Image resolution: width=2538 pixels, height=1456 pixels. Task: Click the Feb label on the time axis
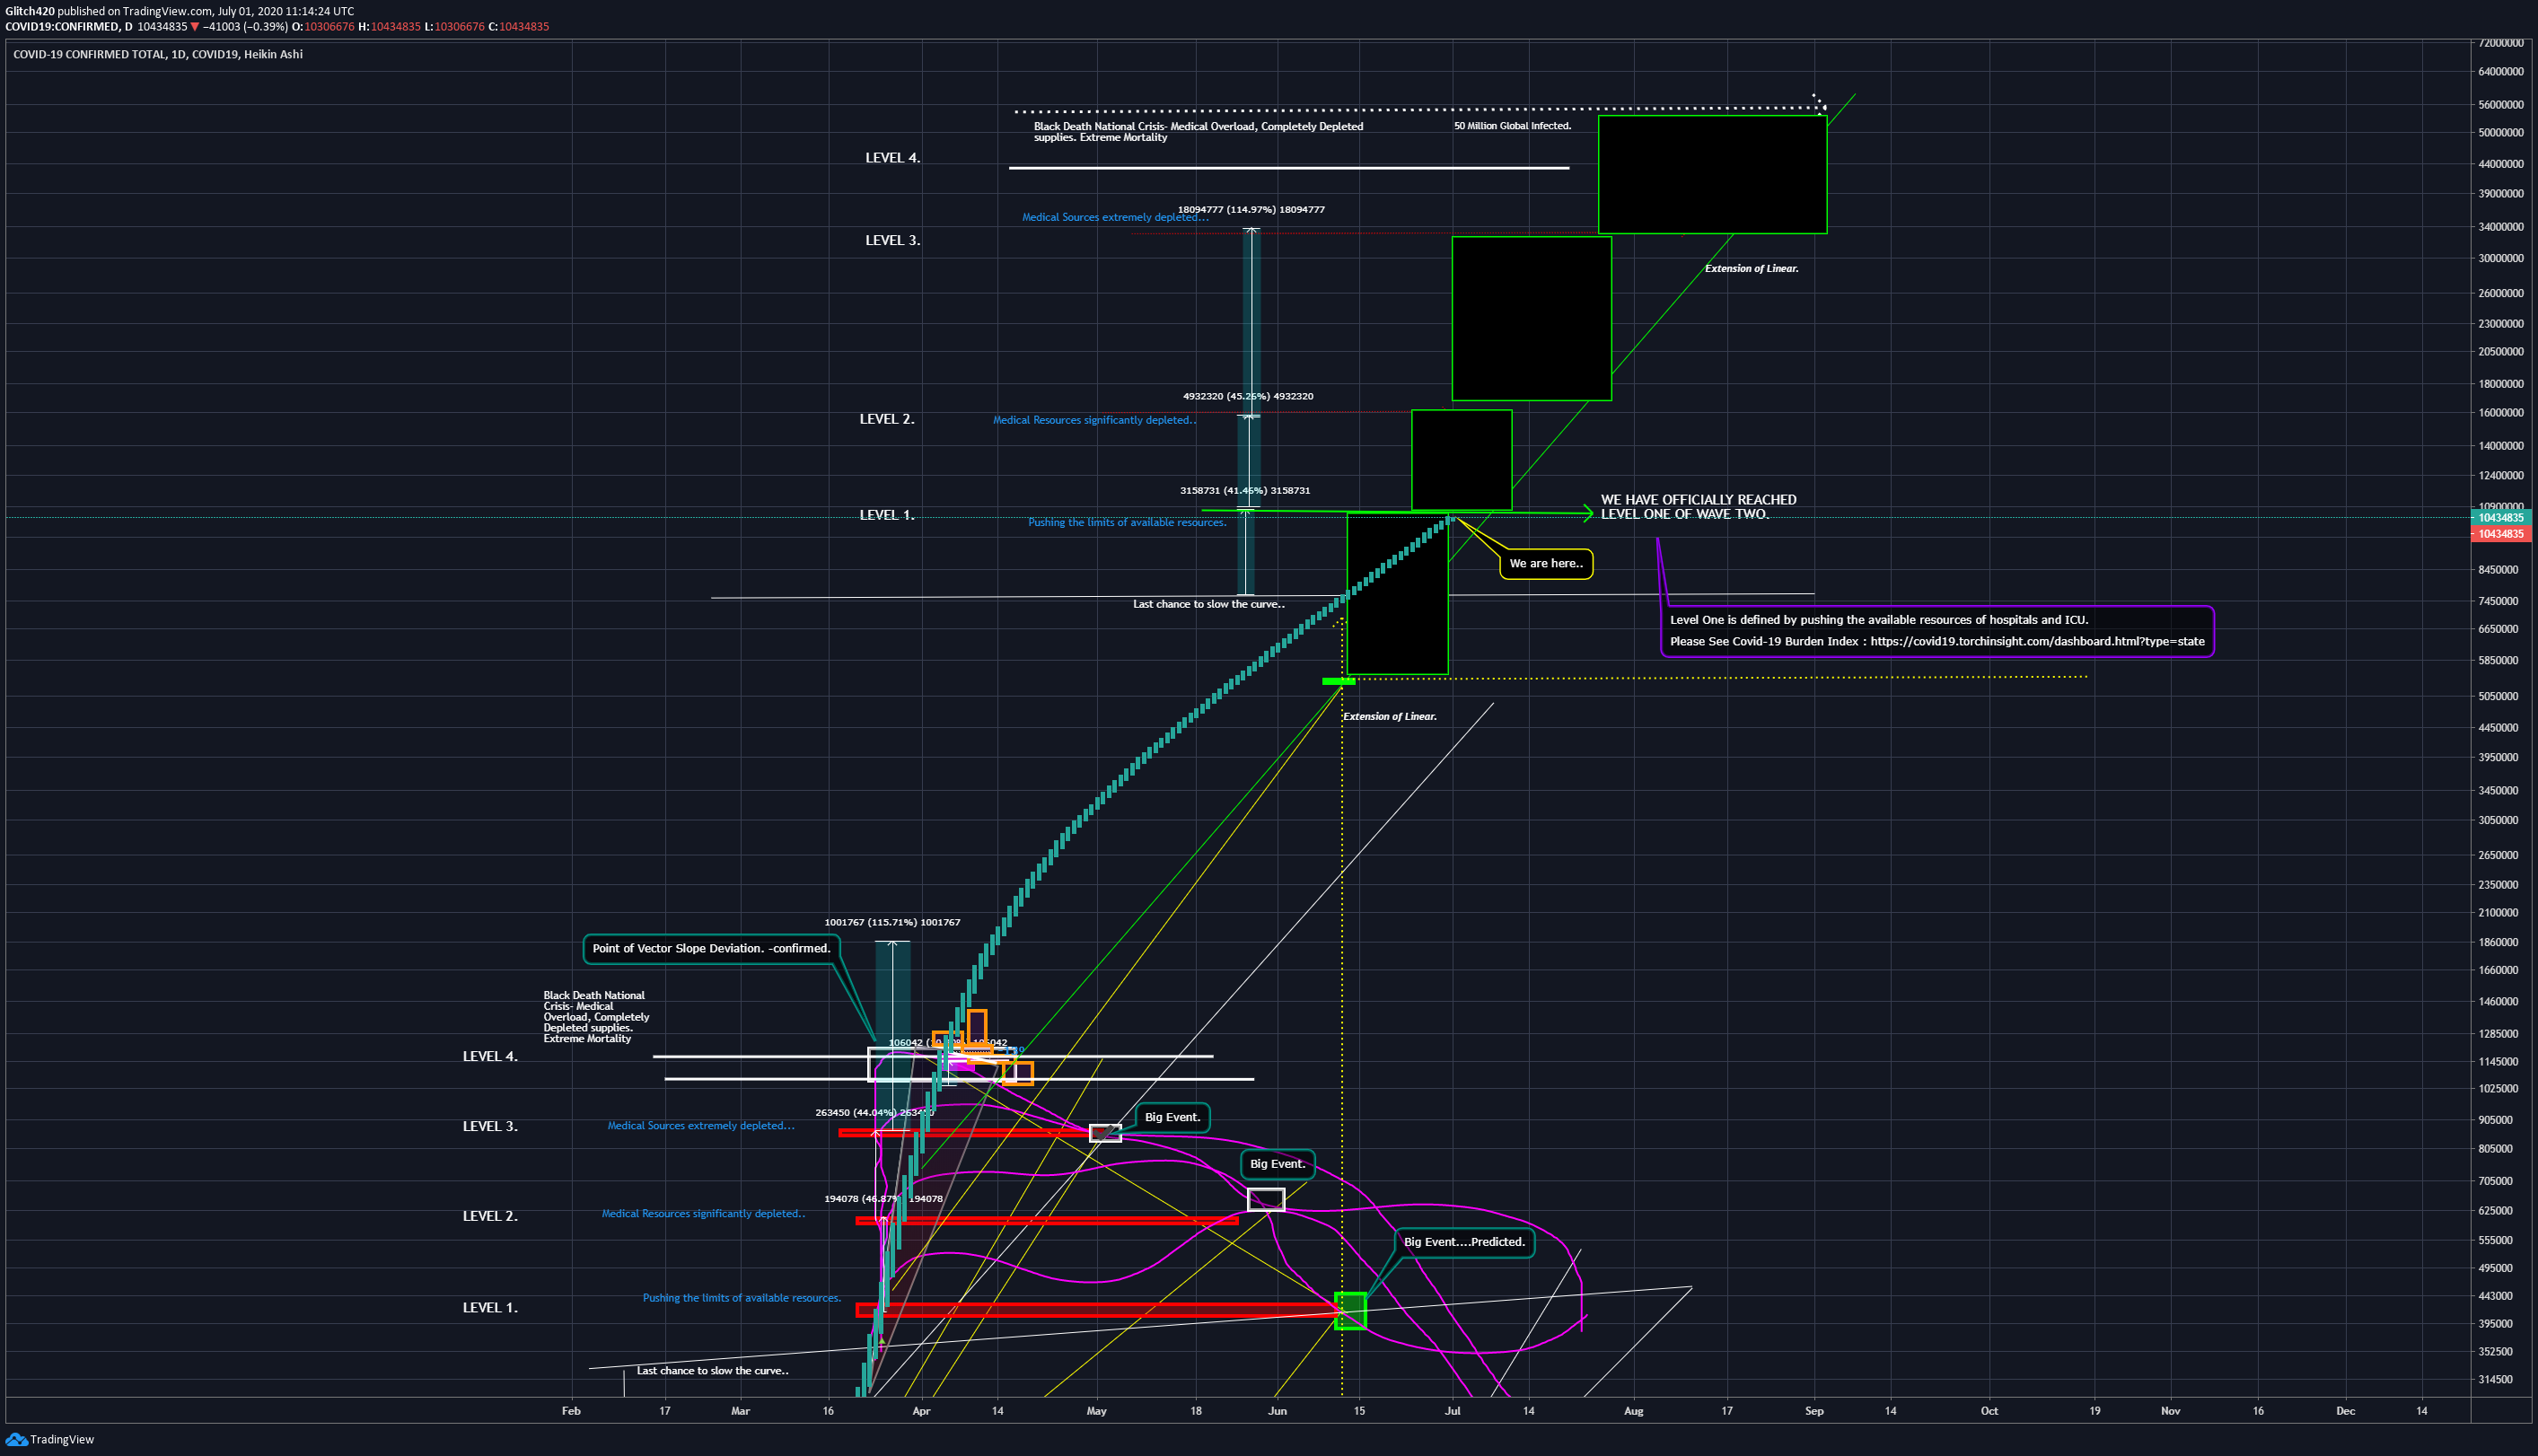[571, 1411]
